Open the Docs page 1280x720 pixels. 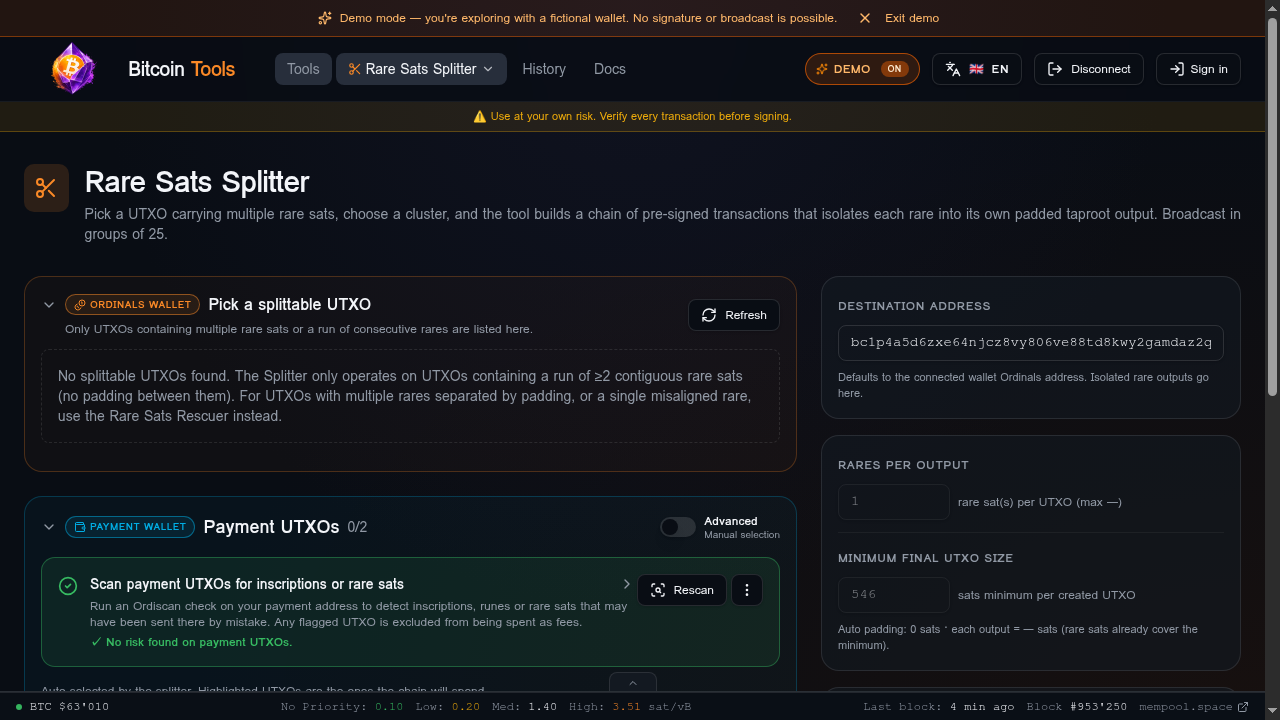(610, 69)
